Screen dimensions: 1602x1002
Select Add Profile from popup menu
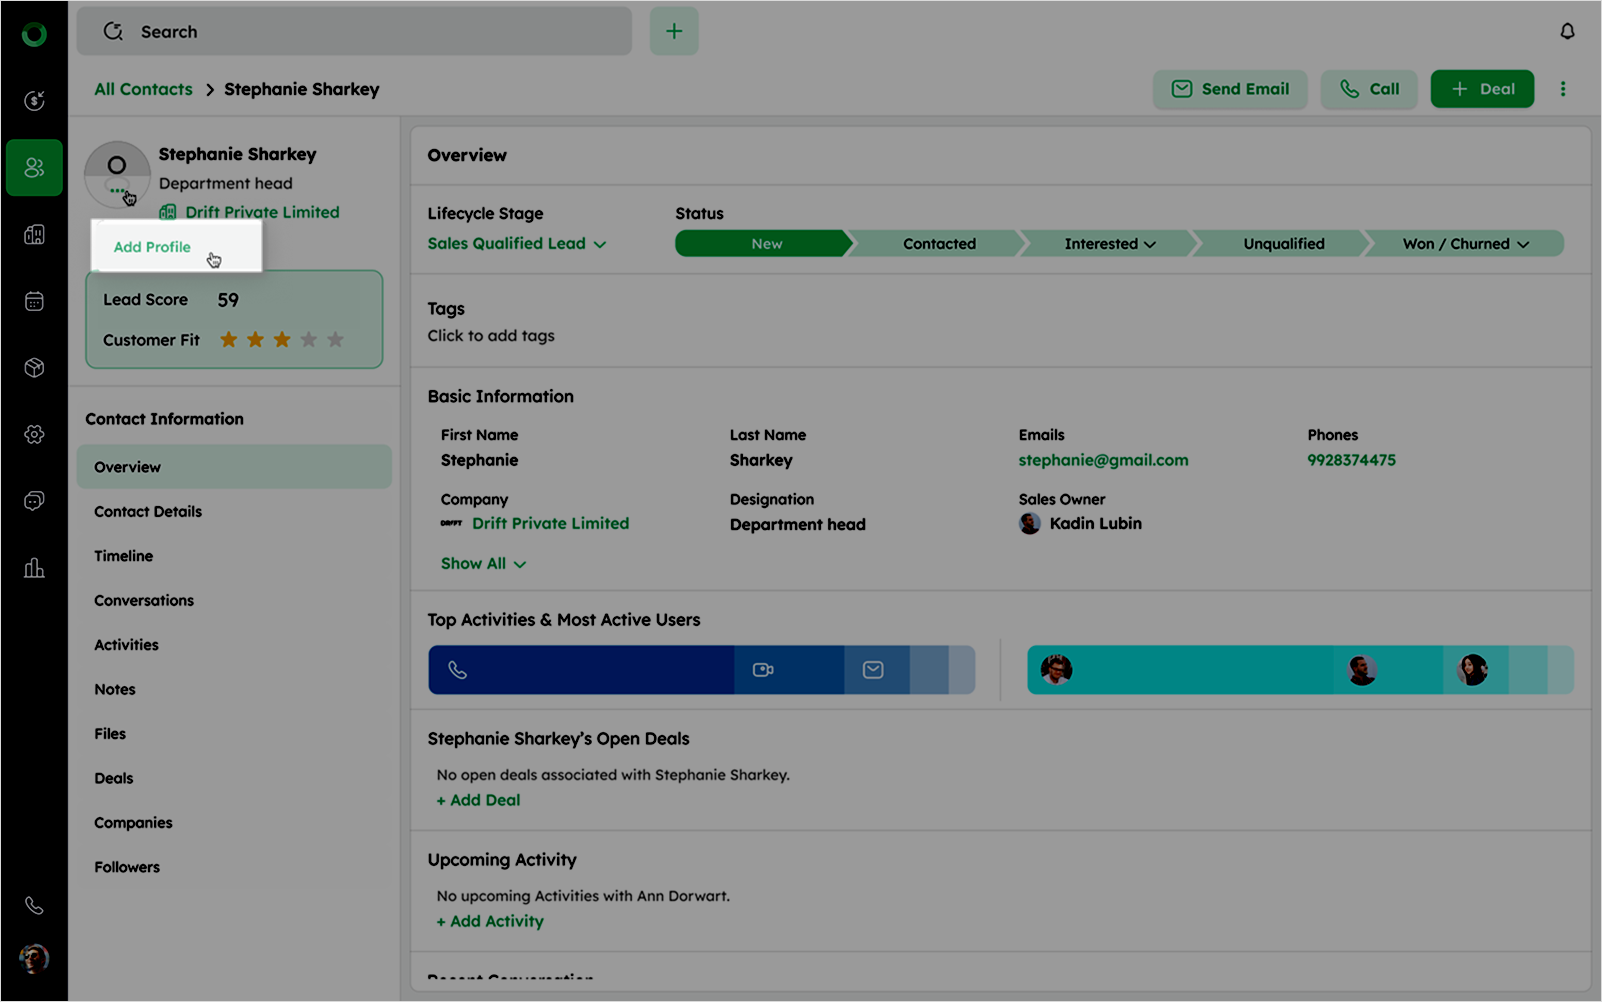[152, 247]
